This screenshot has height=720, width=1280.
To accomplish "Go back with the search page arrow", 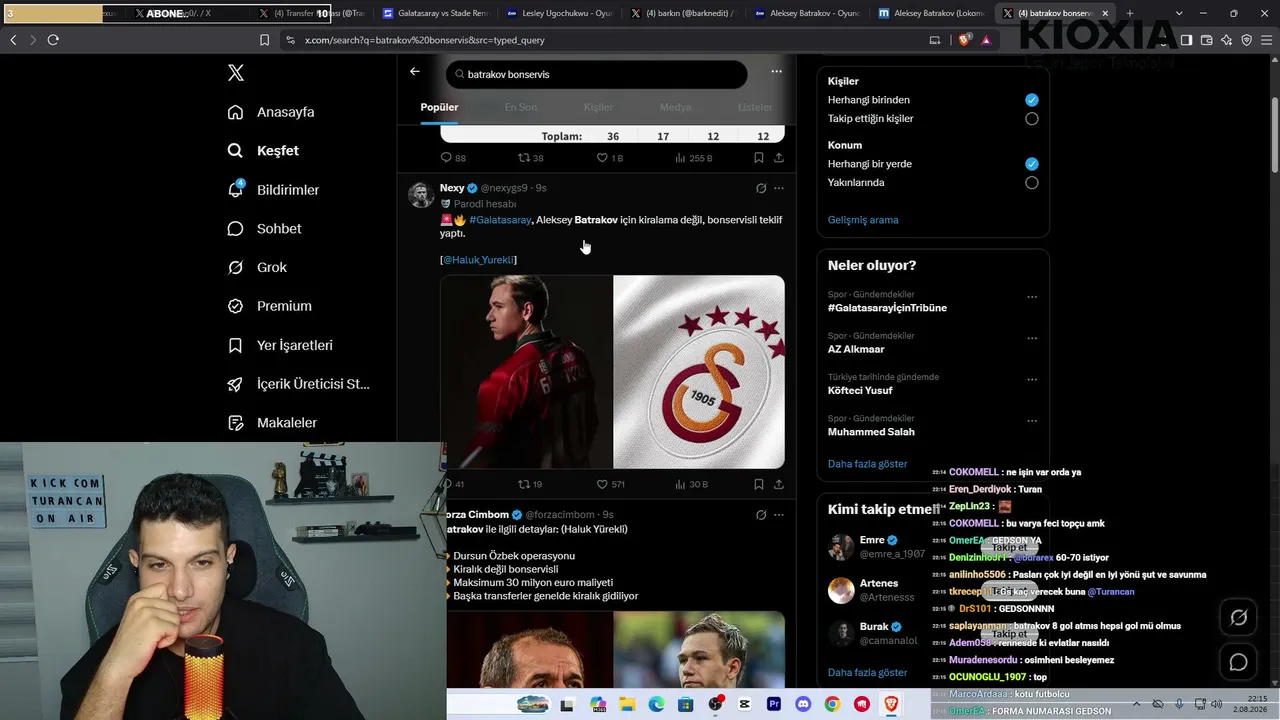I will pyautogui.click(x=415, y=72).
